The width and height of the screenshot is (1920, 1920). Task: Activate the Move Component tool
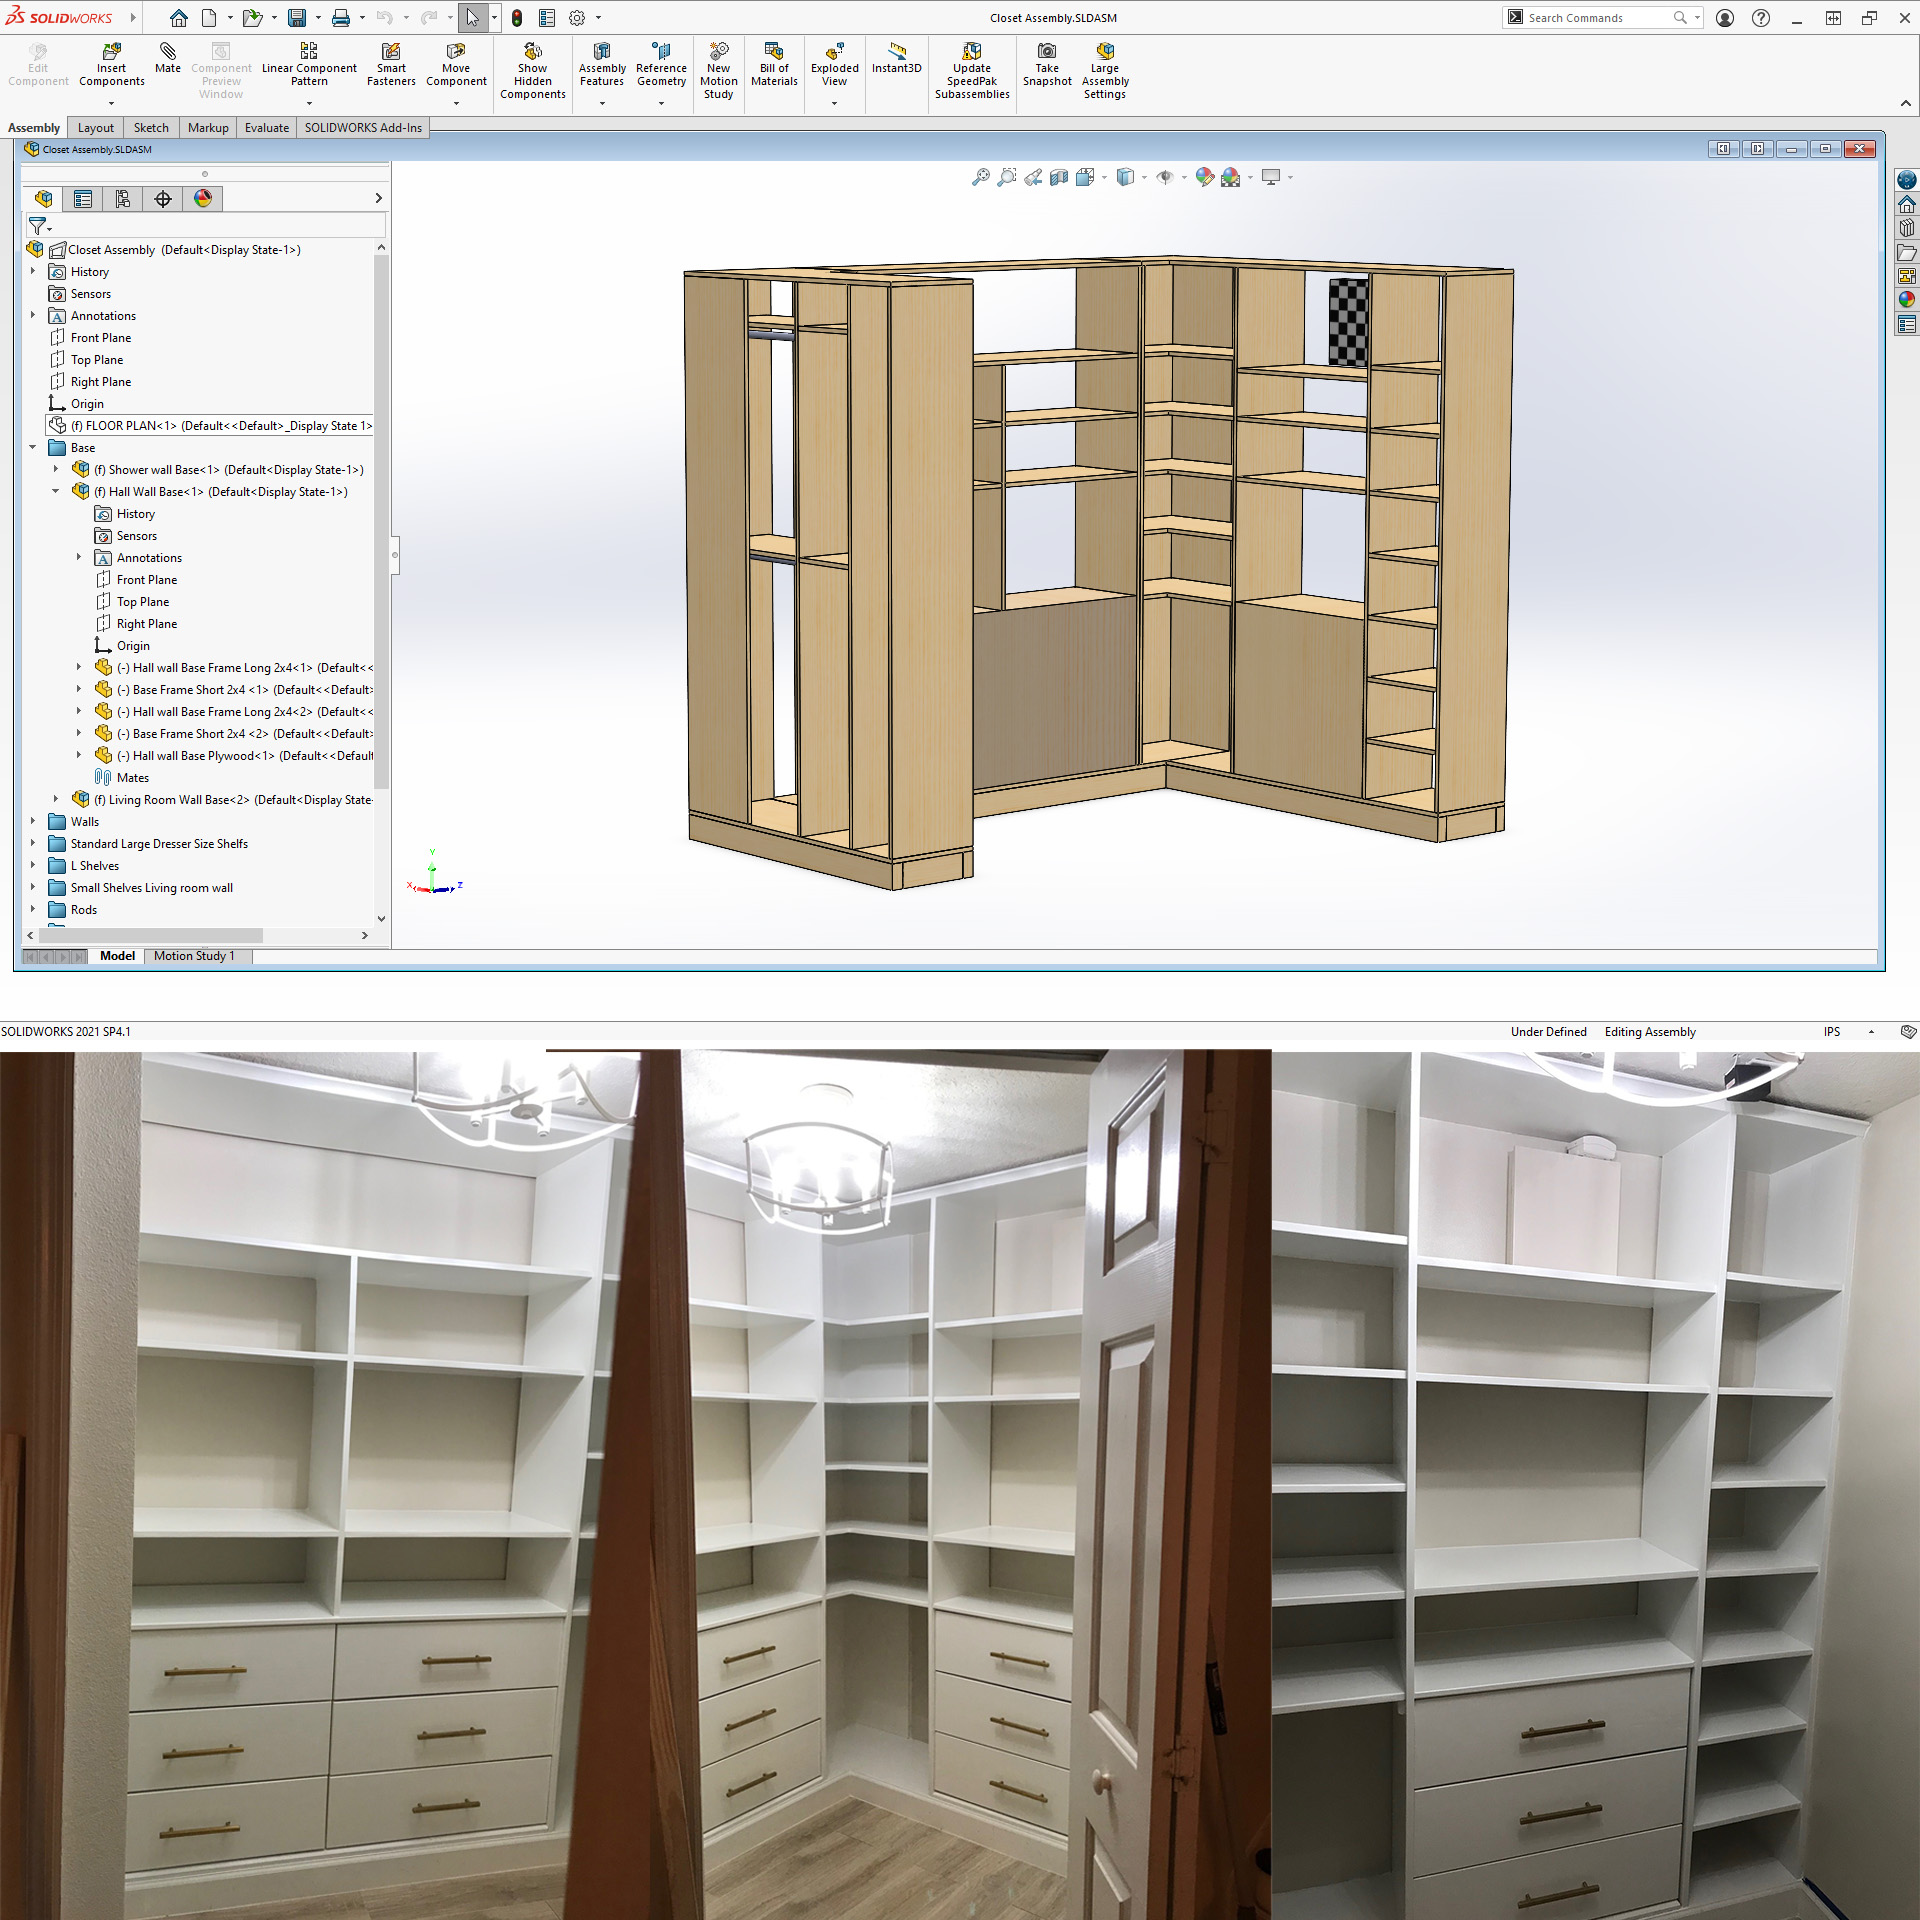[x=456, y=65]
